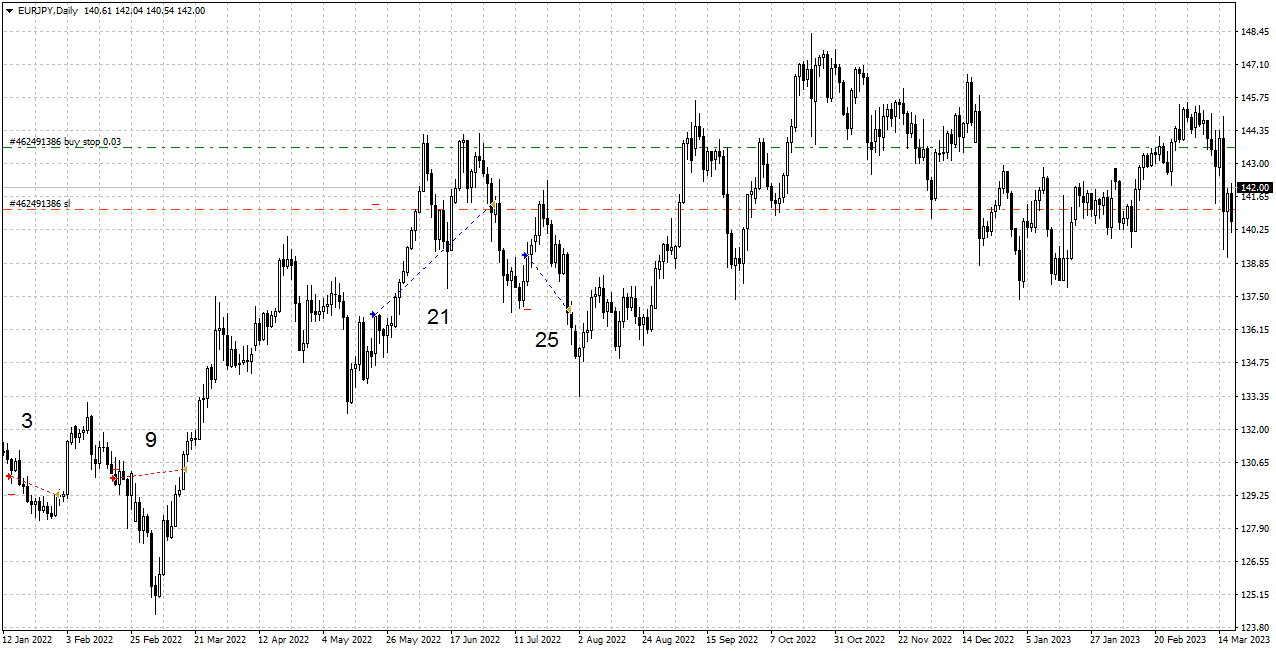Select the #462491386 buy stop 0.03 order label
Image resolution: width=1276 pixels, height=651 pixels.
point(65,142)
